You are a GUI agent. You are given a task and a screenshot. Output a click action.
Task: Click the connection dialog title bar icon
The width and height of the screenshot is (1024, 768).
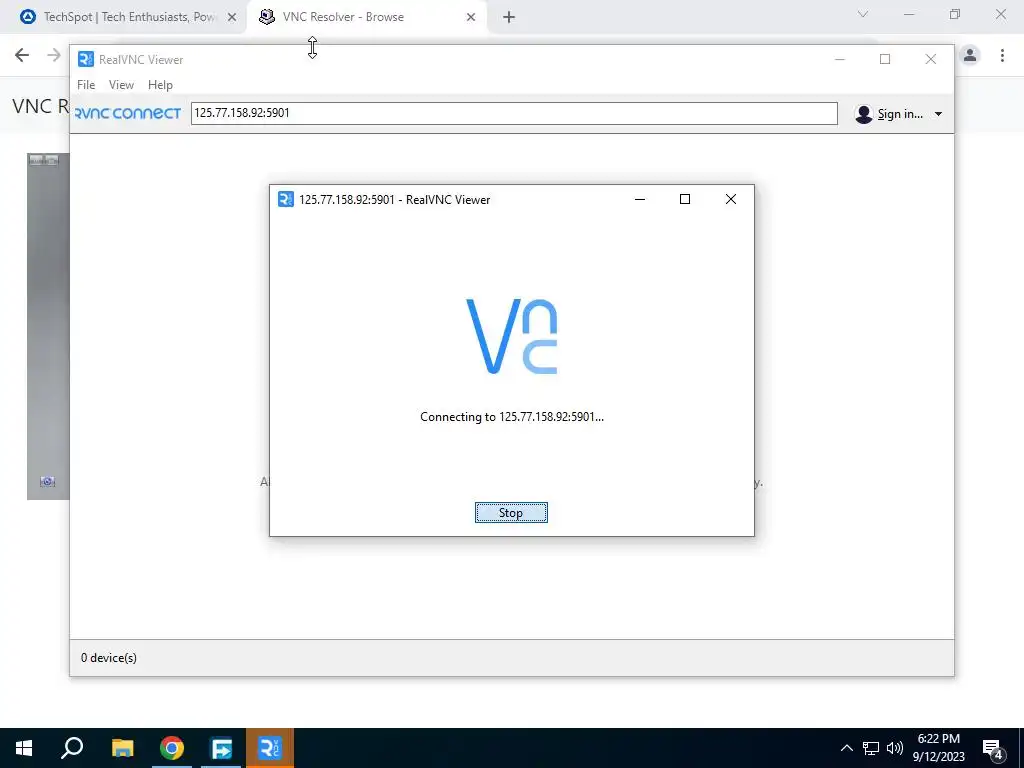pyautogui.click(x=285, y=199)
